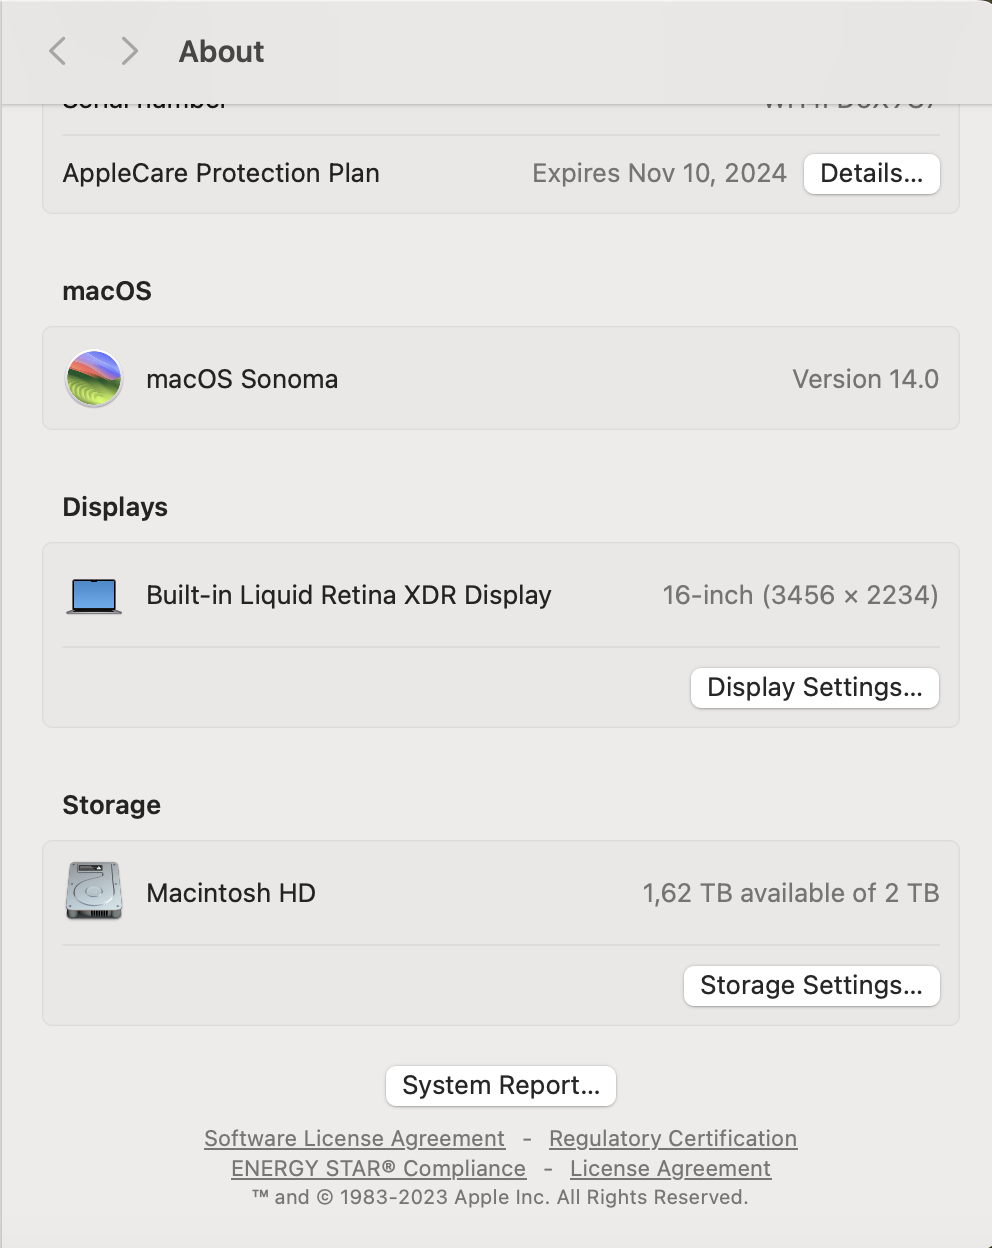Open the Software License Agreement link
The image size is (992, 1248).
[354, 1138]
